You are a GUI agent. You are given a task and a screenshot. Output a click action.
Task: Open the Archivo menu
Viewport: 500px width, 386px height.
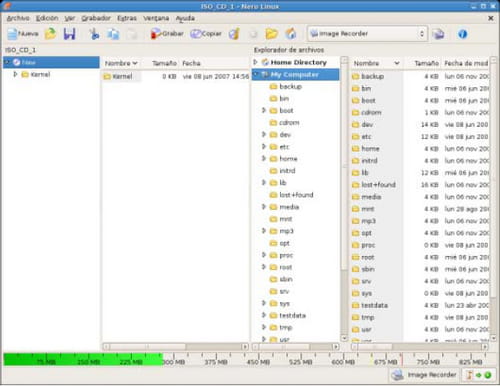click(x=18, y=18)
